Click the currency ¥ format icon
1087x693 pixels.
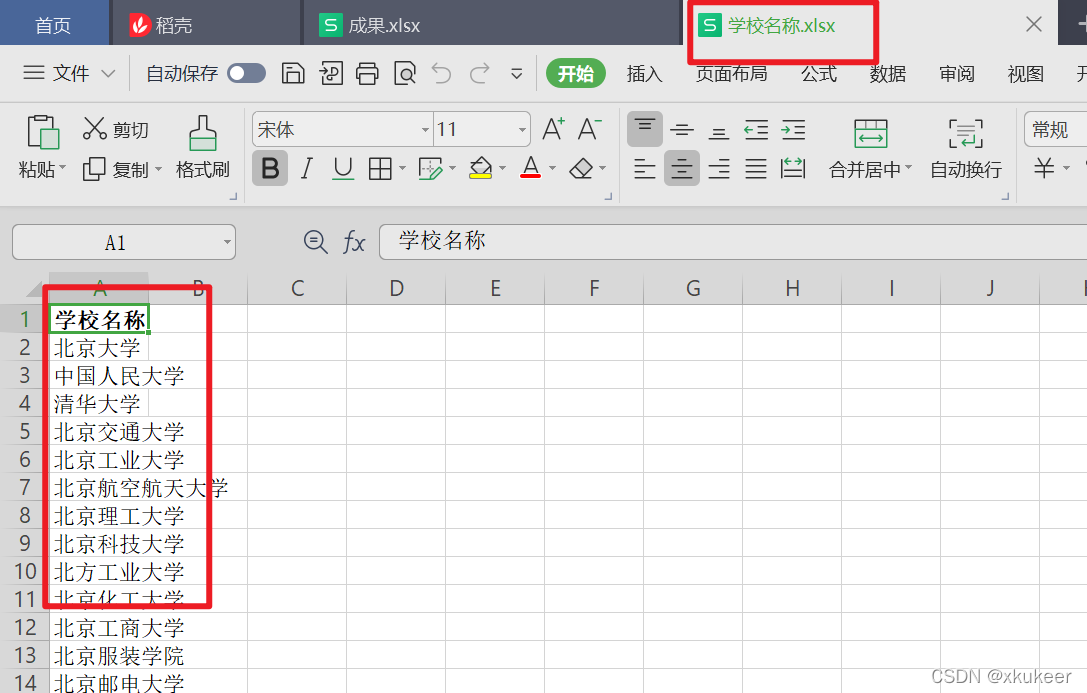pyautogui.click(x=1044, y=168)
